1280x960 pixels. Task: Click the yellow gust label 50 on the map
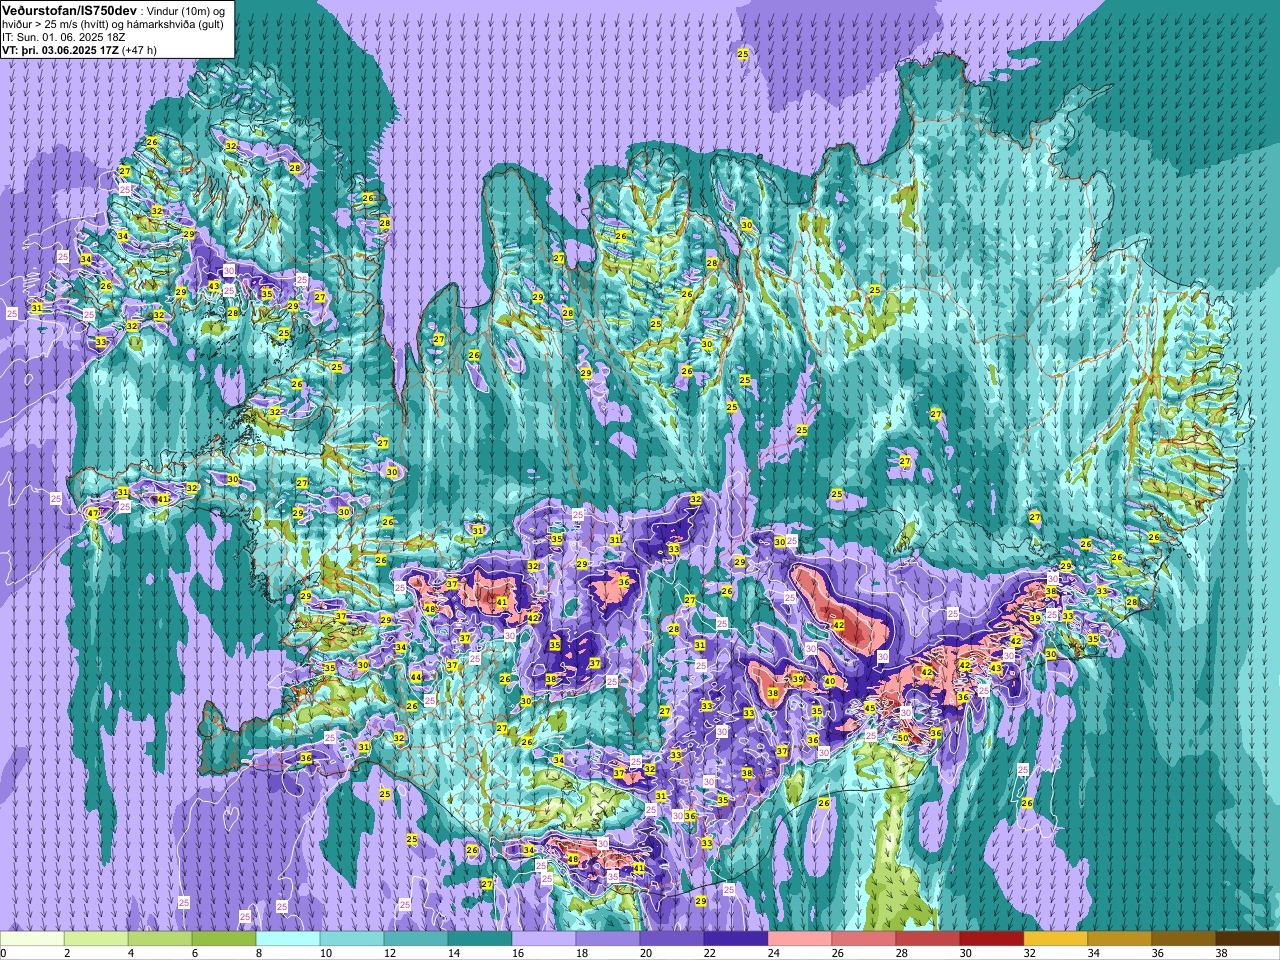[902, 738]
